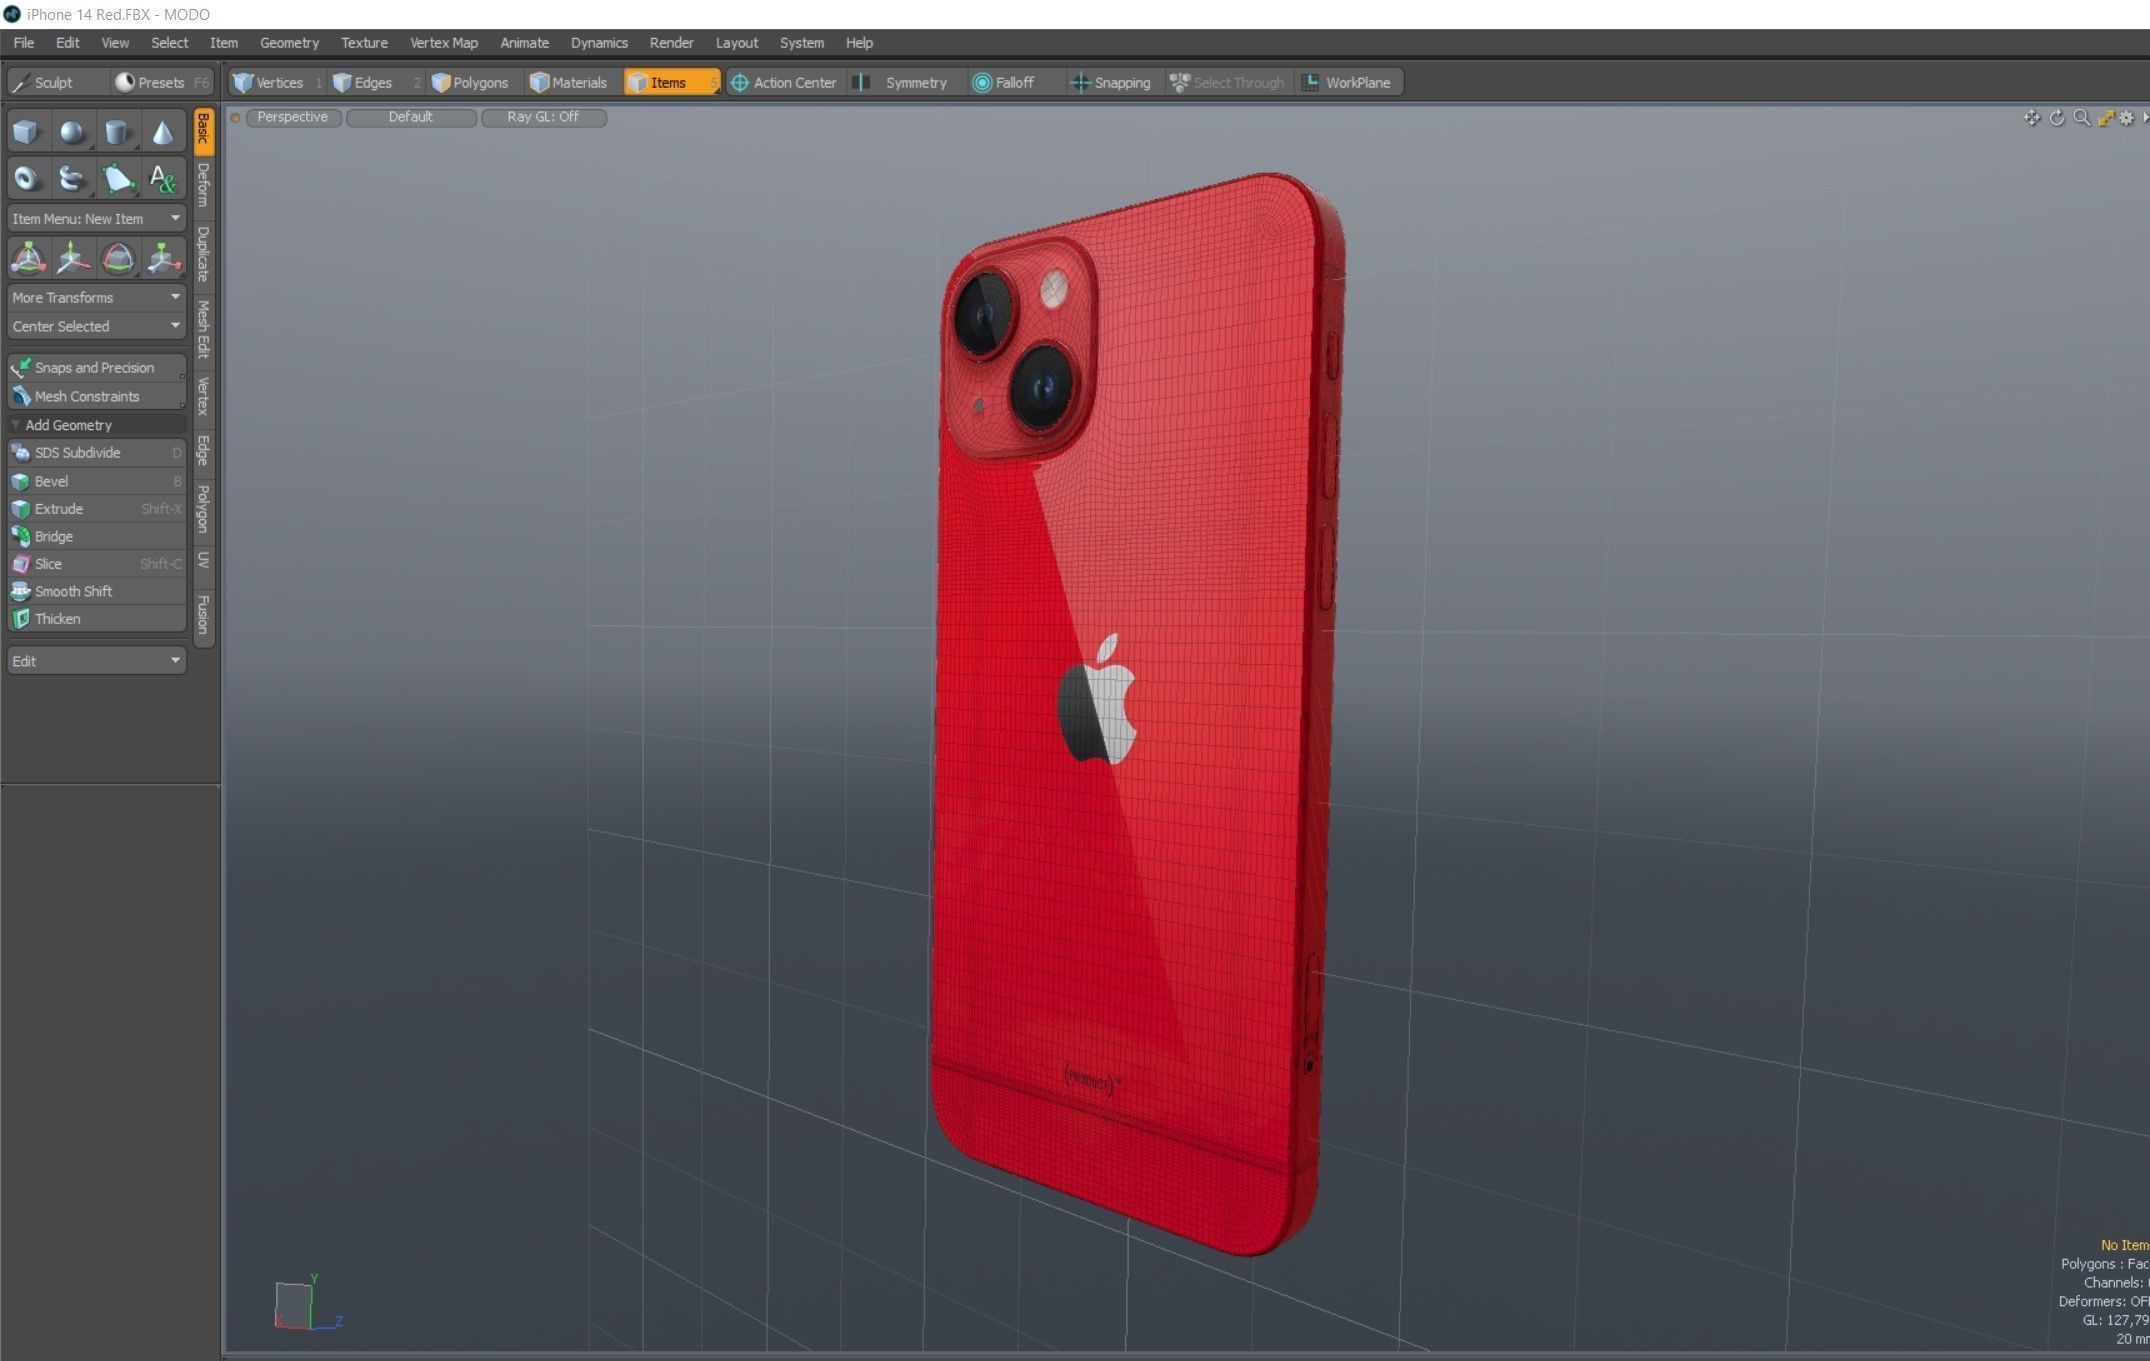Add a torus primitive
This screenshot has width=2150, height=1361.
pos(27,178)
